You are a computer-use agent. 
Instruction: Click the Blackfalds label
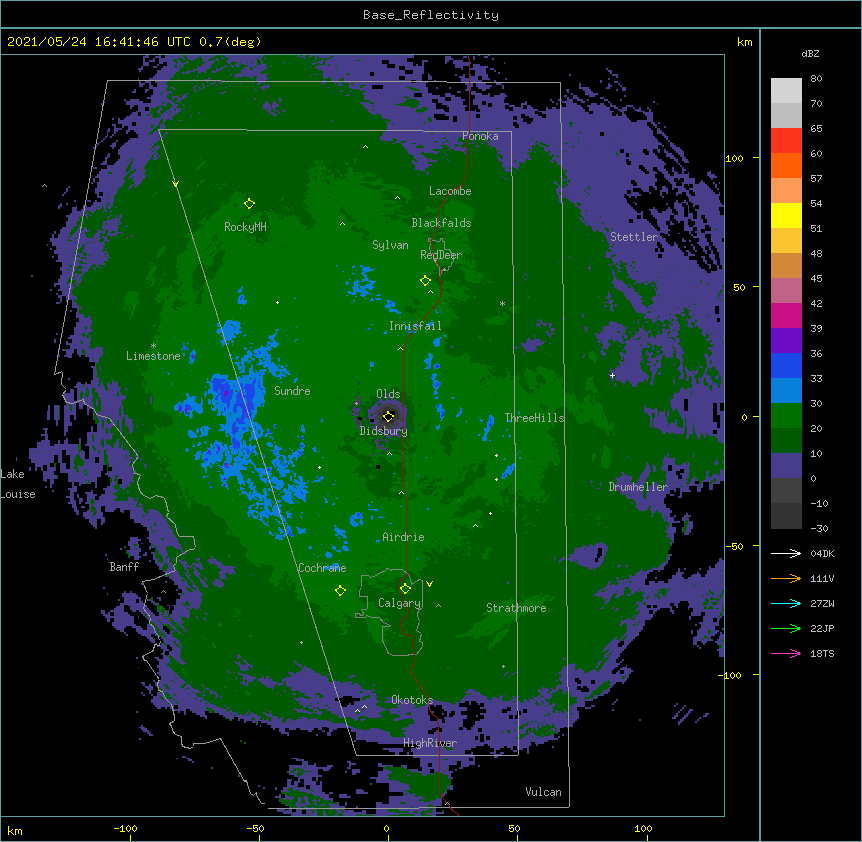pos(441,223)
